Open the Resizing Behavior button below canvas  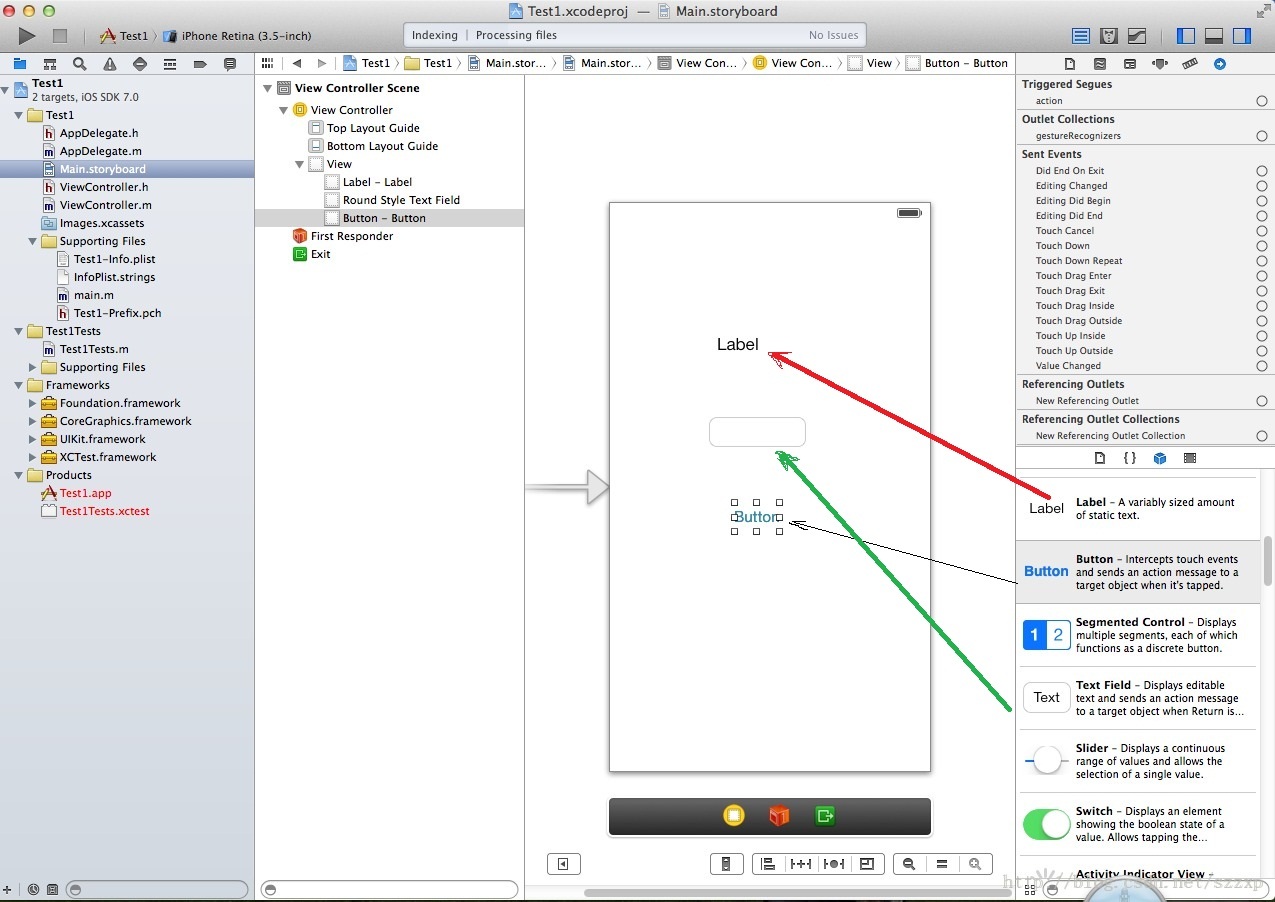coord(867,864)
